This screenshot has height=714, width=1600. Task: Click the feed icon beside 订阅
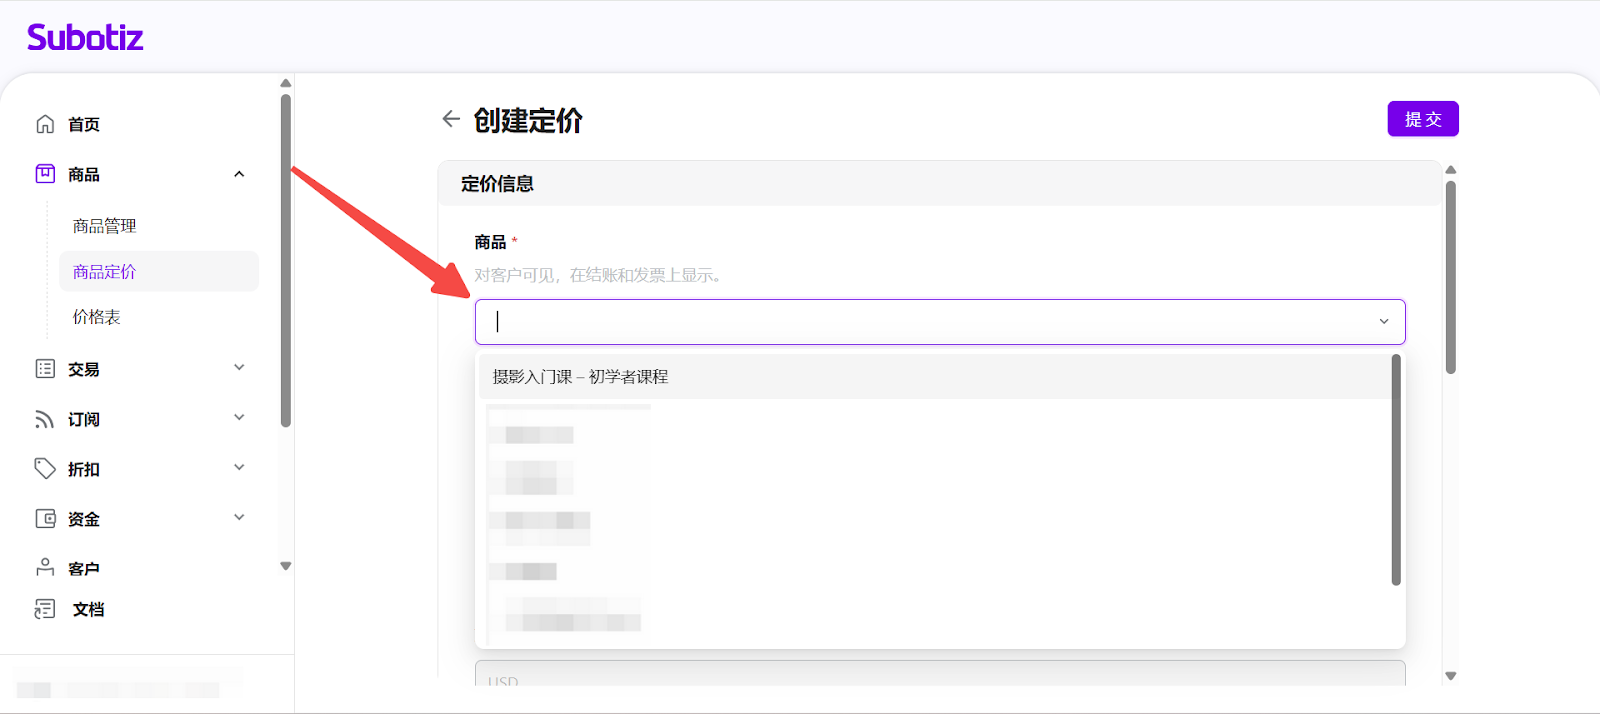tap(45, 419)
